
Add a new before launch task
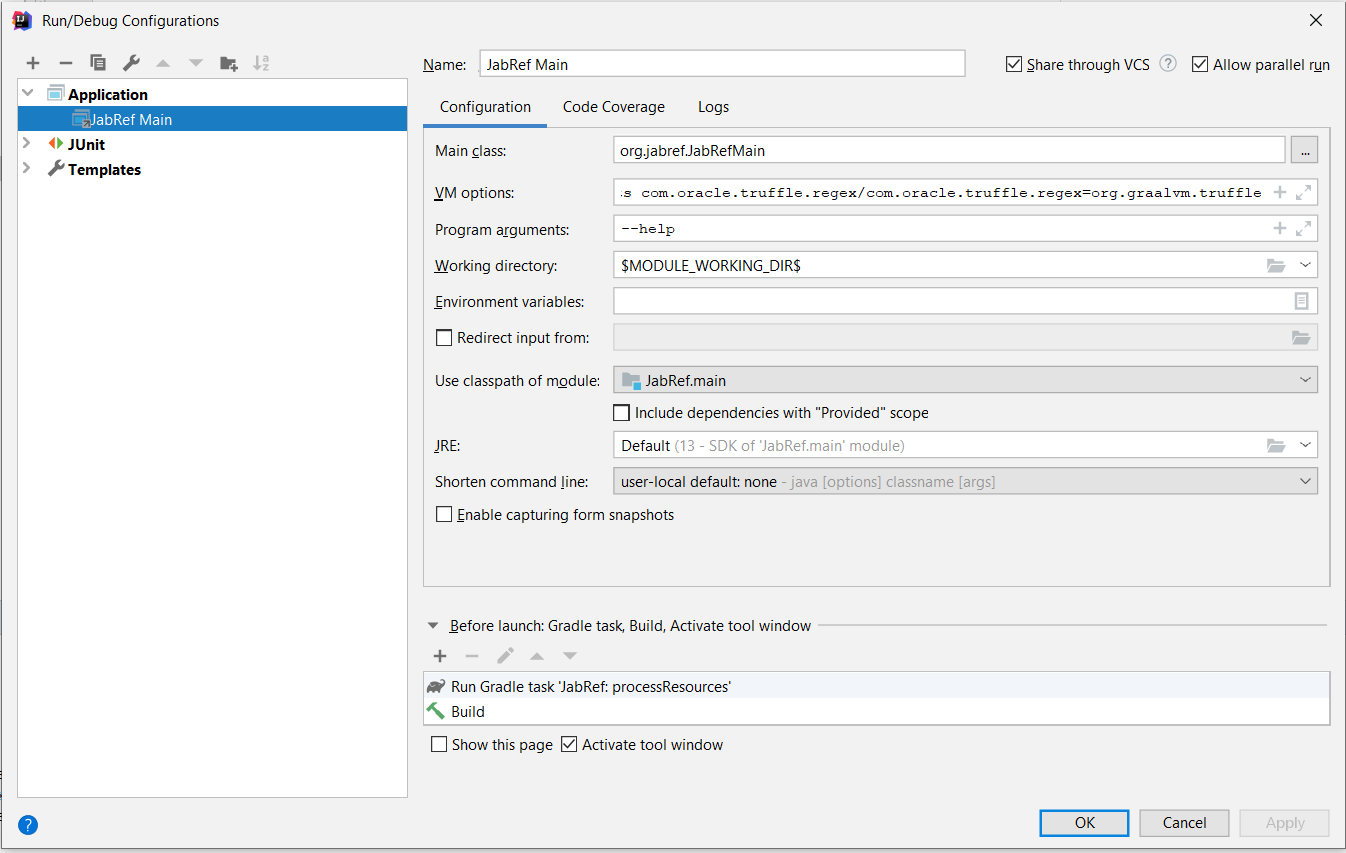440,656
